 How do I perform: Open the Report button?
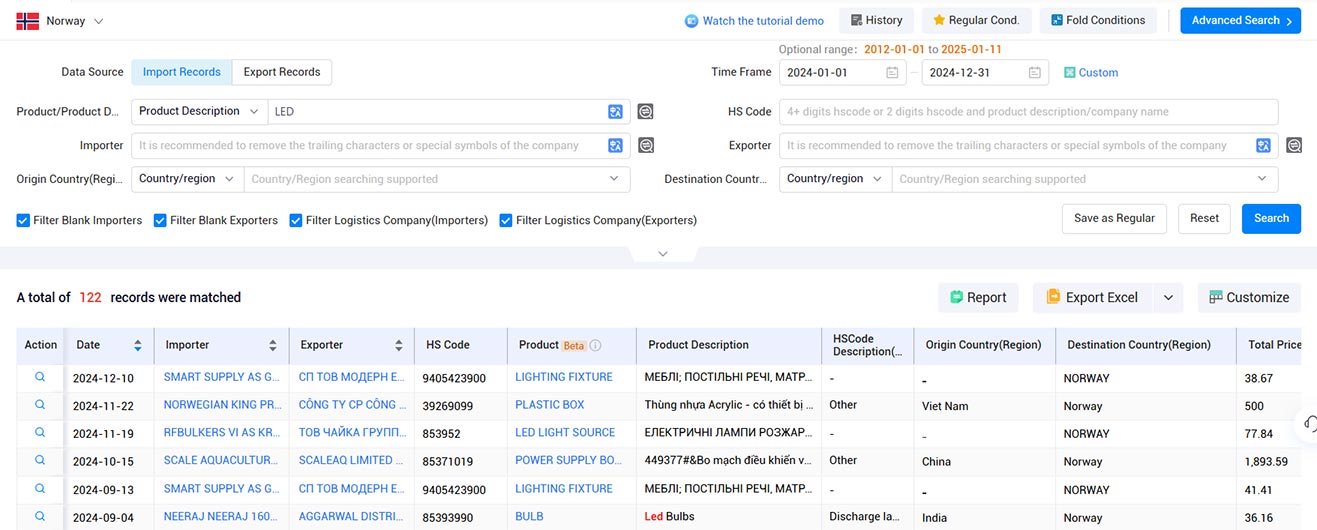pyautogui.click(x=978, y=297)
